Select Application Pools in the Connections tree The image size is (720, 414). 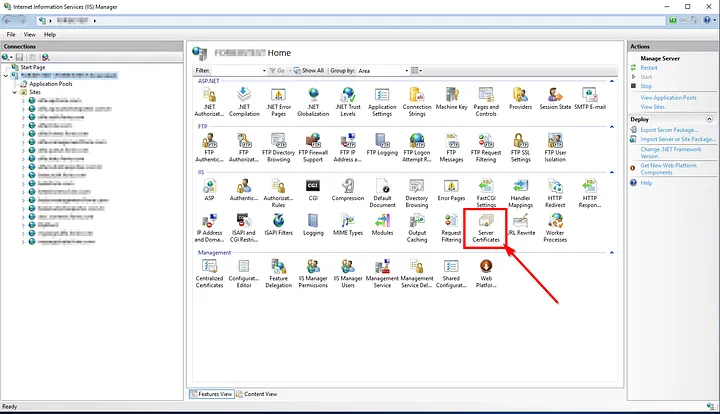click(50, 84)
